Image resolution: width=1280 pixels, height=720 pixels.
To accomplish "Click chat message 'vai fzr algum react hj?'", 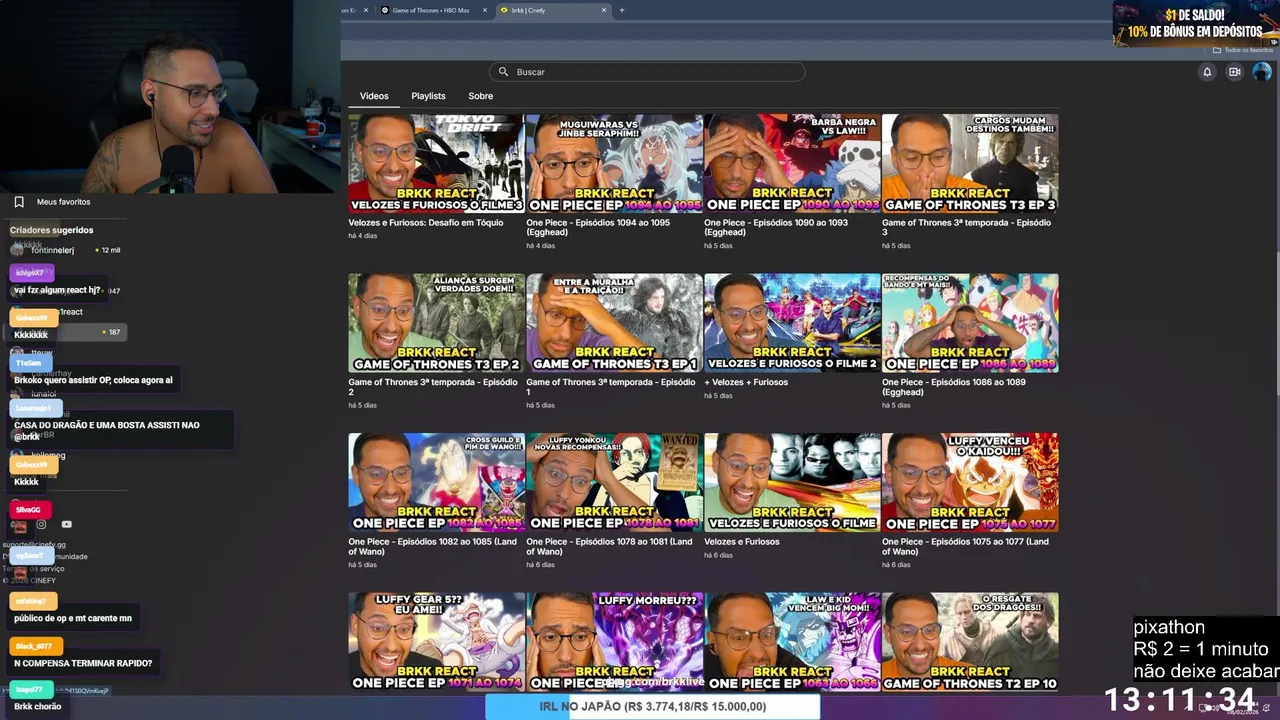I will [57, 290].
